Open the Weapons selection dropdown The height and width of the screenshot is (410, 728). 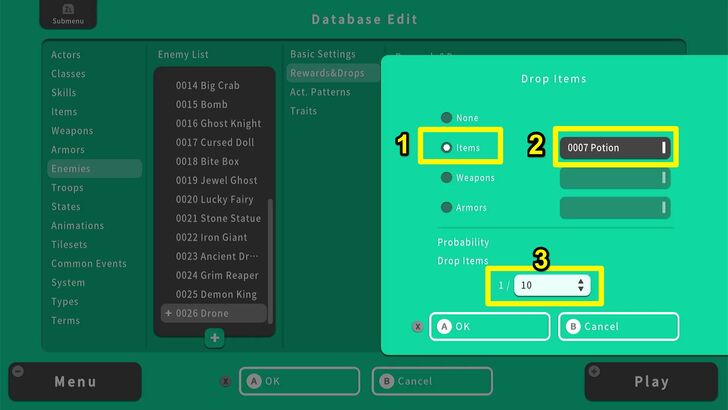click(615, 178)
